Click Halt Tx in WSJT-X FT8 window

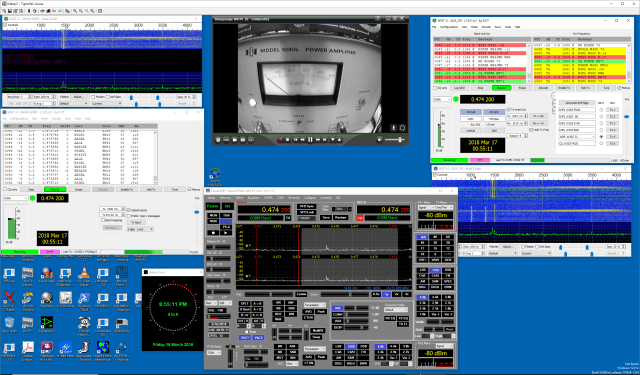pyautogui.click(x=585, y=88)
